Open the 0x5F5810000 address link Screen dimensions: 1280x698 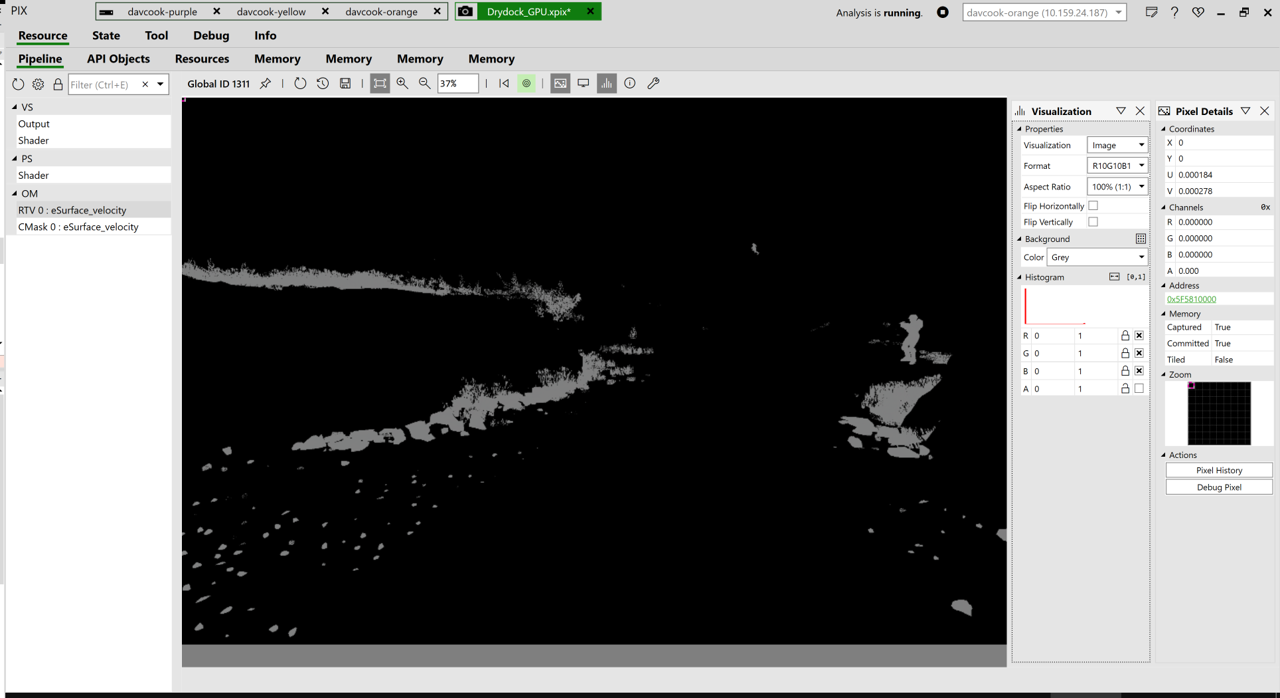click(x=1191, y=299)
